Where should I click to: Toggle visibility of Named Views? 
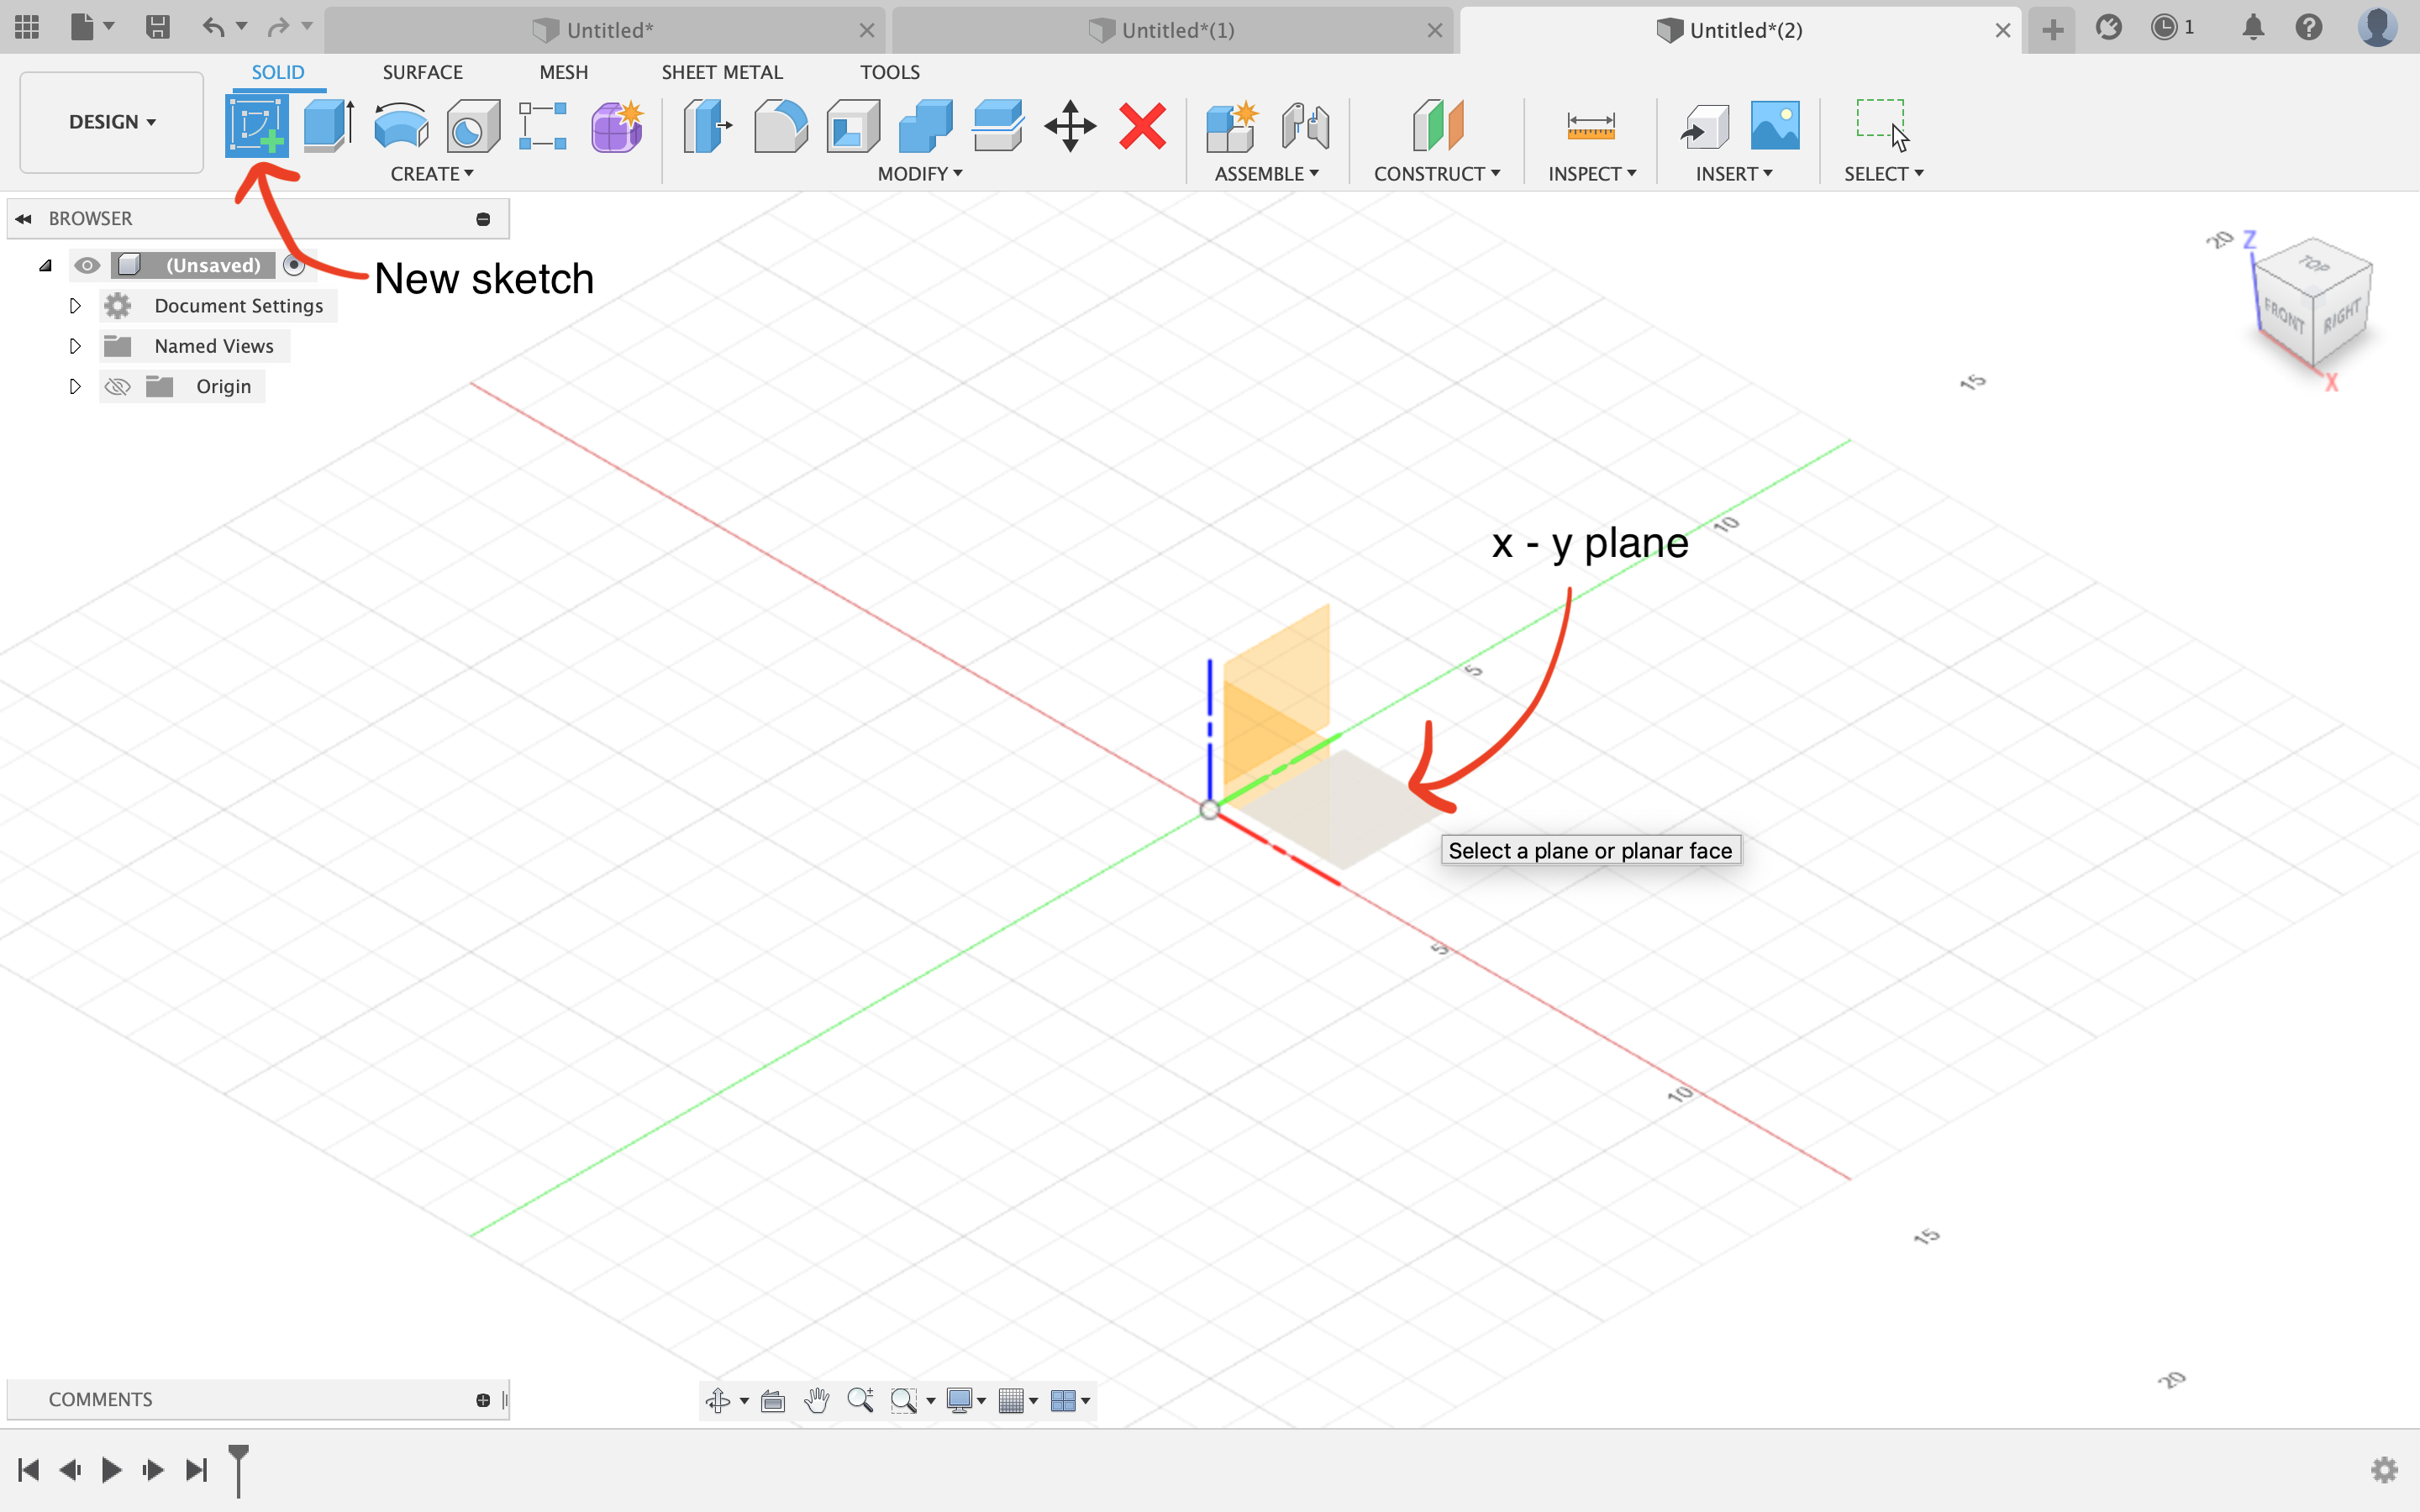coord(86,345)
